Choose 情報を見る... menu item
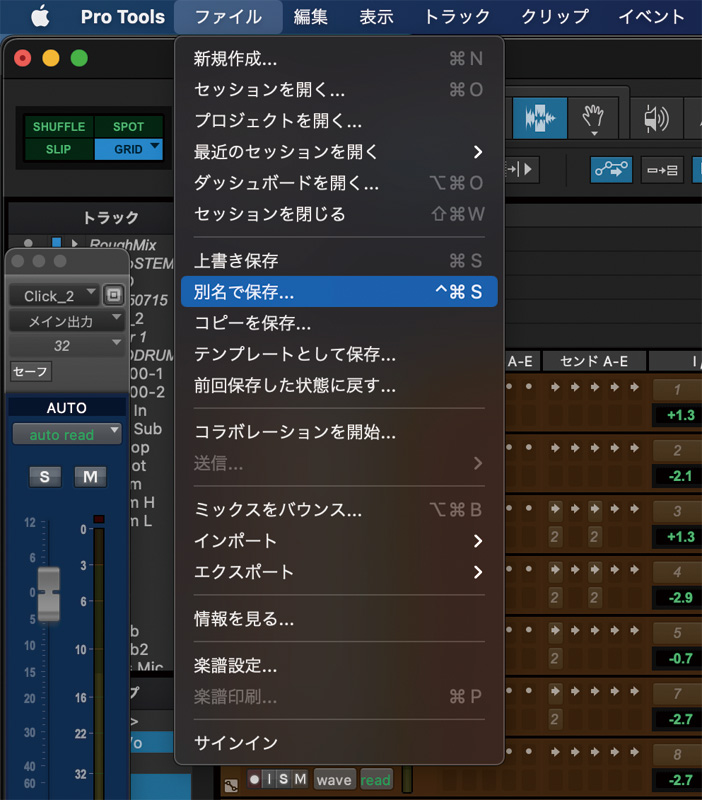The image size is (702, 800). click(x=339, y=619)
